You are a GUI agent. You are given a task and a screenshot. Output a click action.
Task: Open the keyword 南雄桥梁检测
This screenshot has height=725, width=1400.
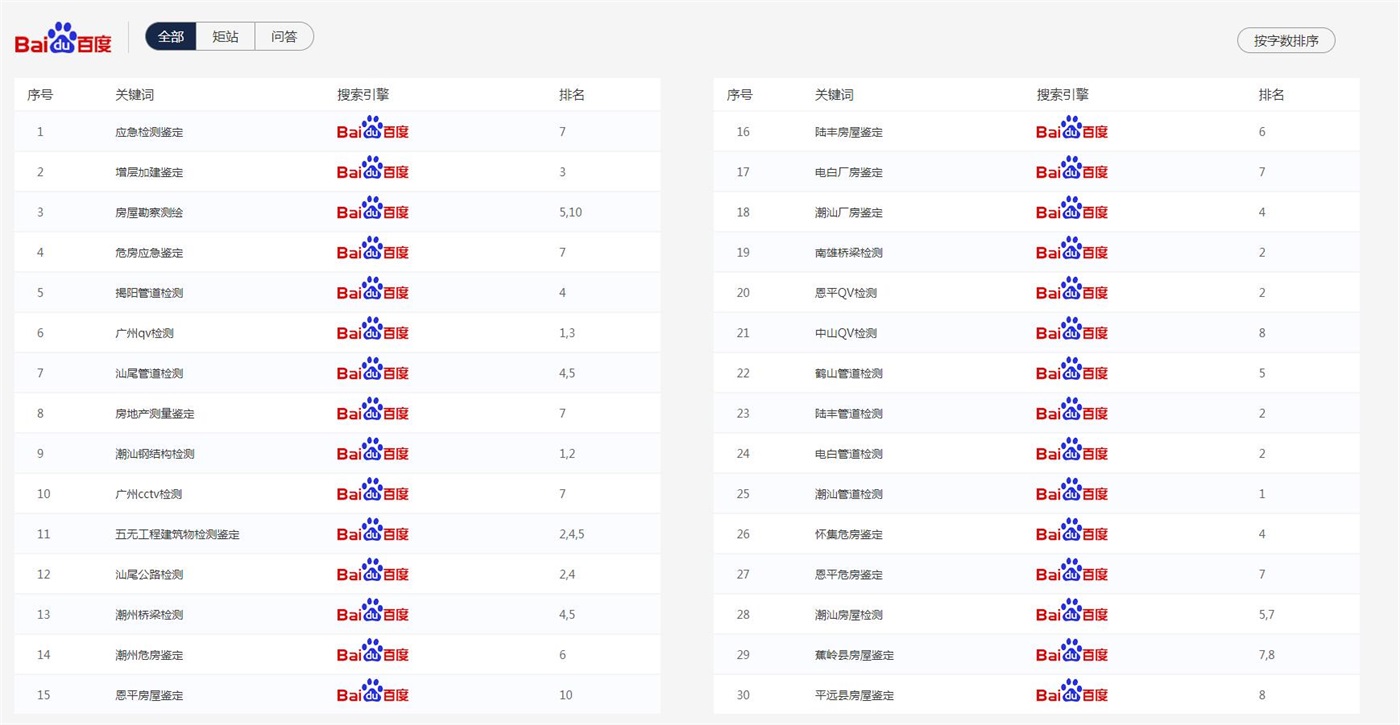849,253
